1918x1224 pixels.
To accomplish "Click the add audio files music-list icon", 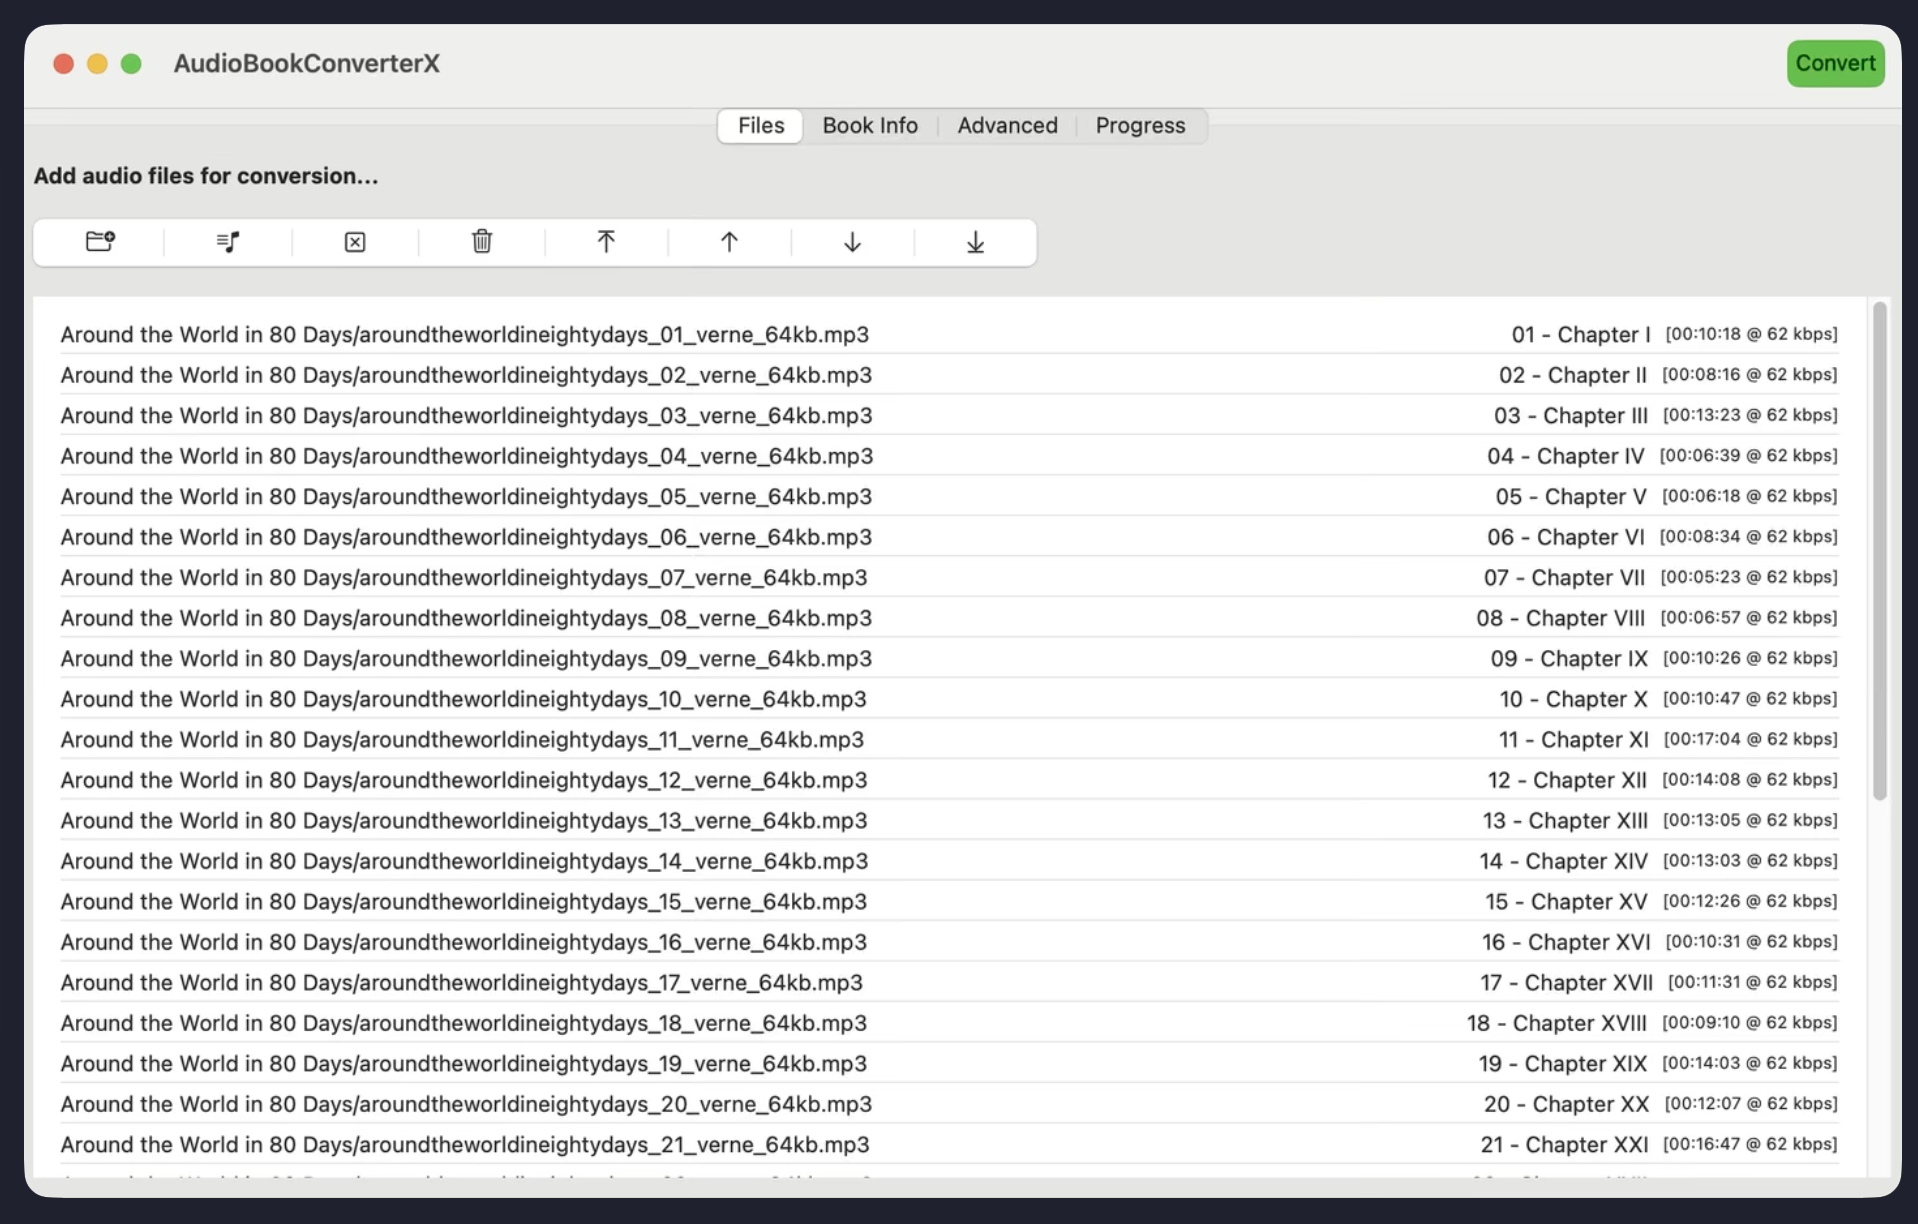I will pos(228,242).
